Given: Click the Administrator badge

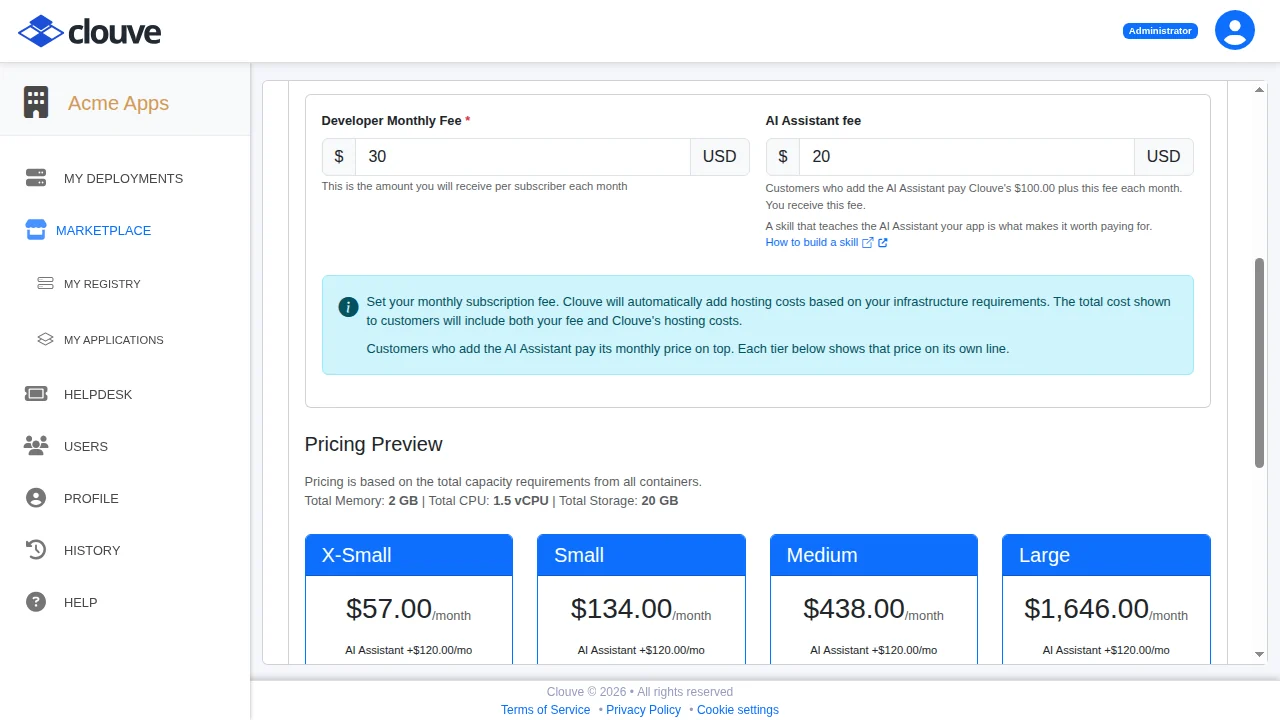Looking at the screenshot, I should [1160, 31].
